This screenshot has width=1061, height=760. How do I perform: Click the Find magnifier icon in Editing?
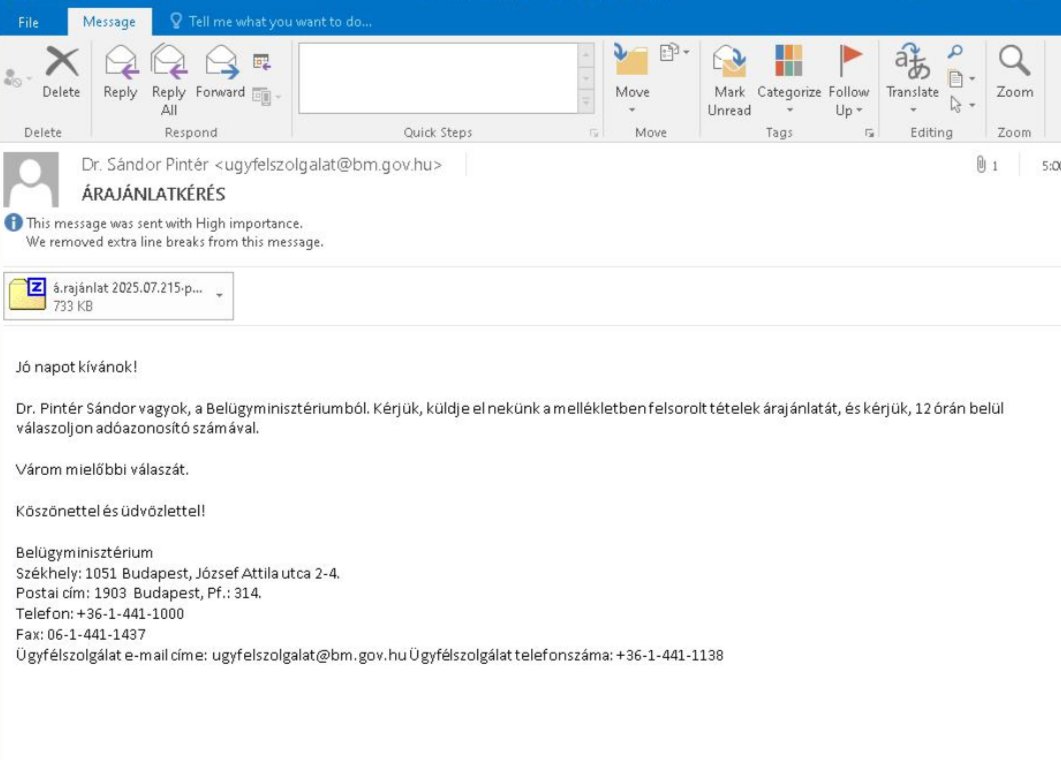(x=955, y=51)
